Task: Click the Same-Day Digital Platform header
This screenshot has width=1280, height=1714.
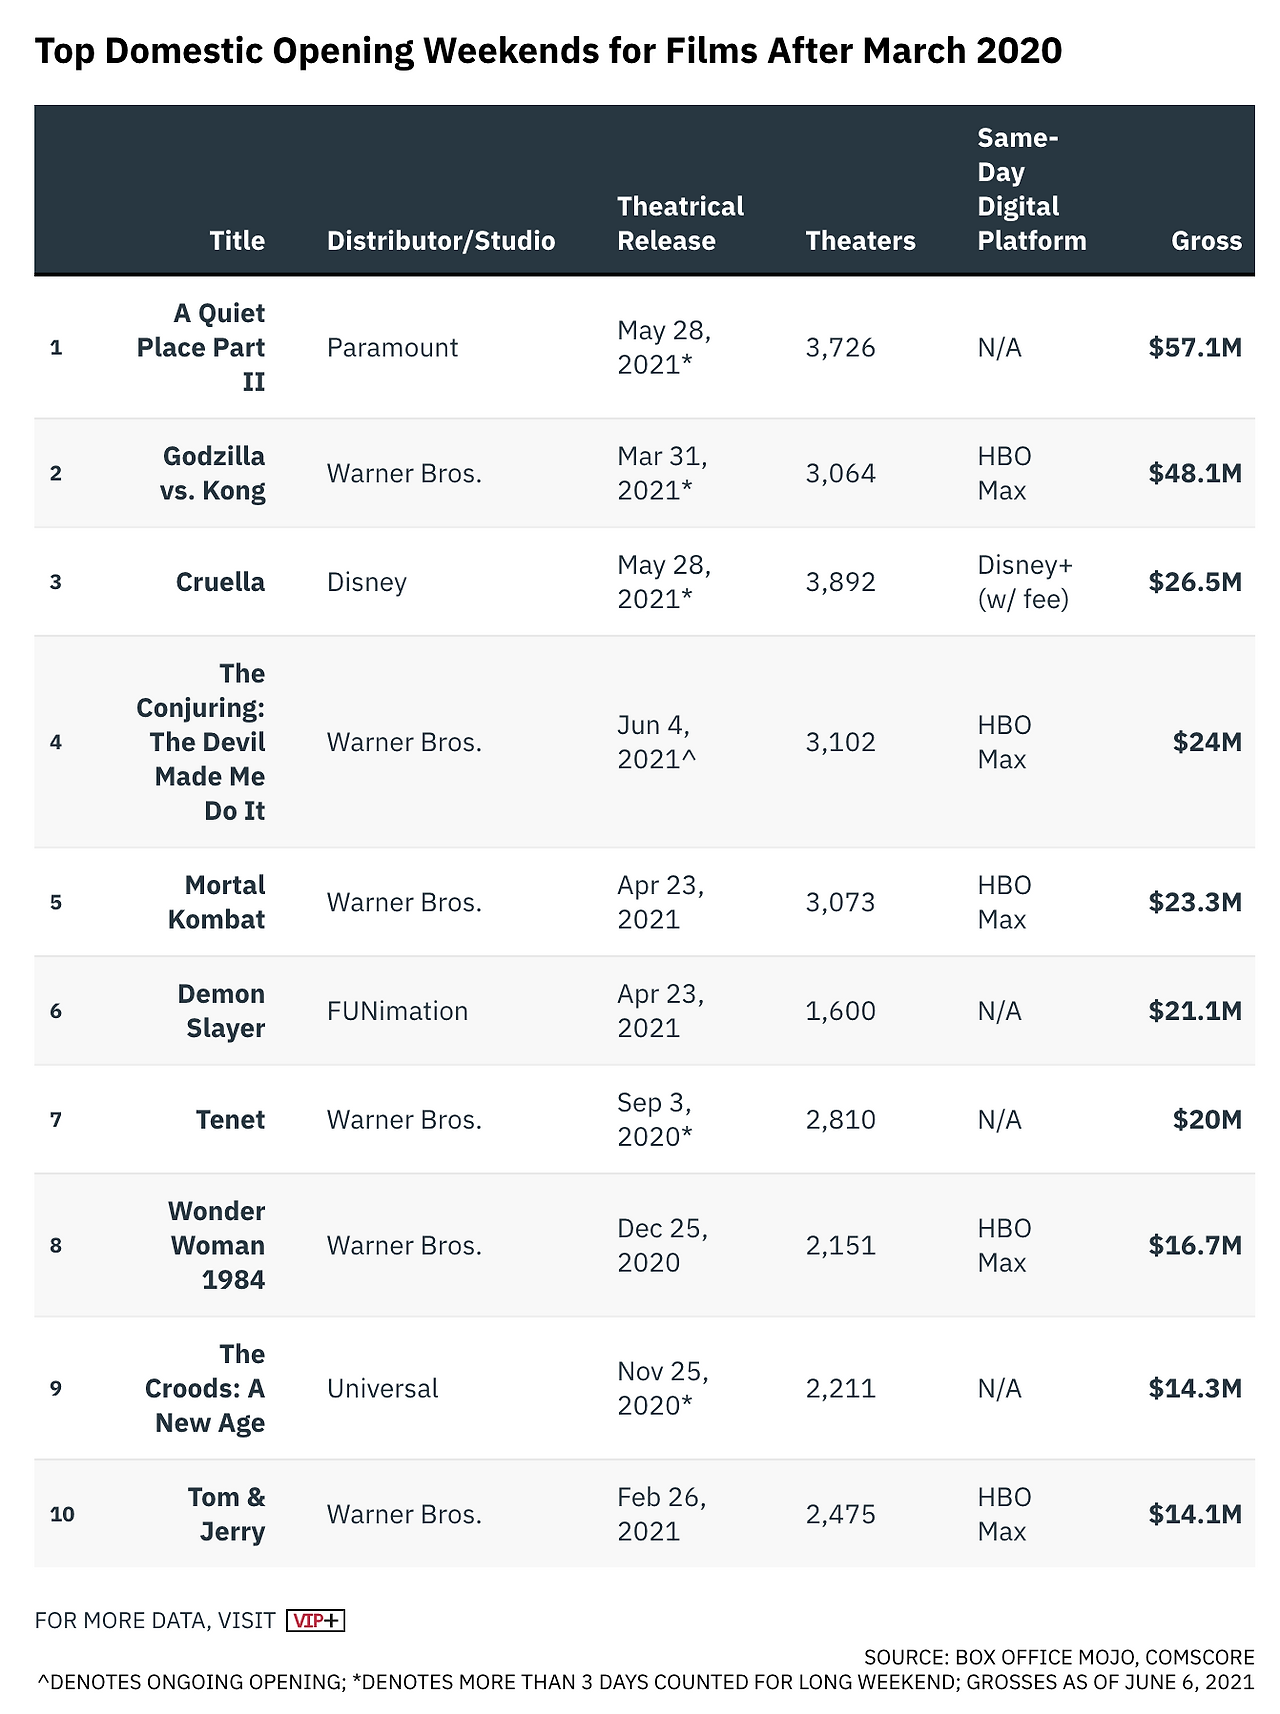Action: coord(1031,190)
